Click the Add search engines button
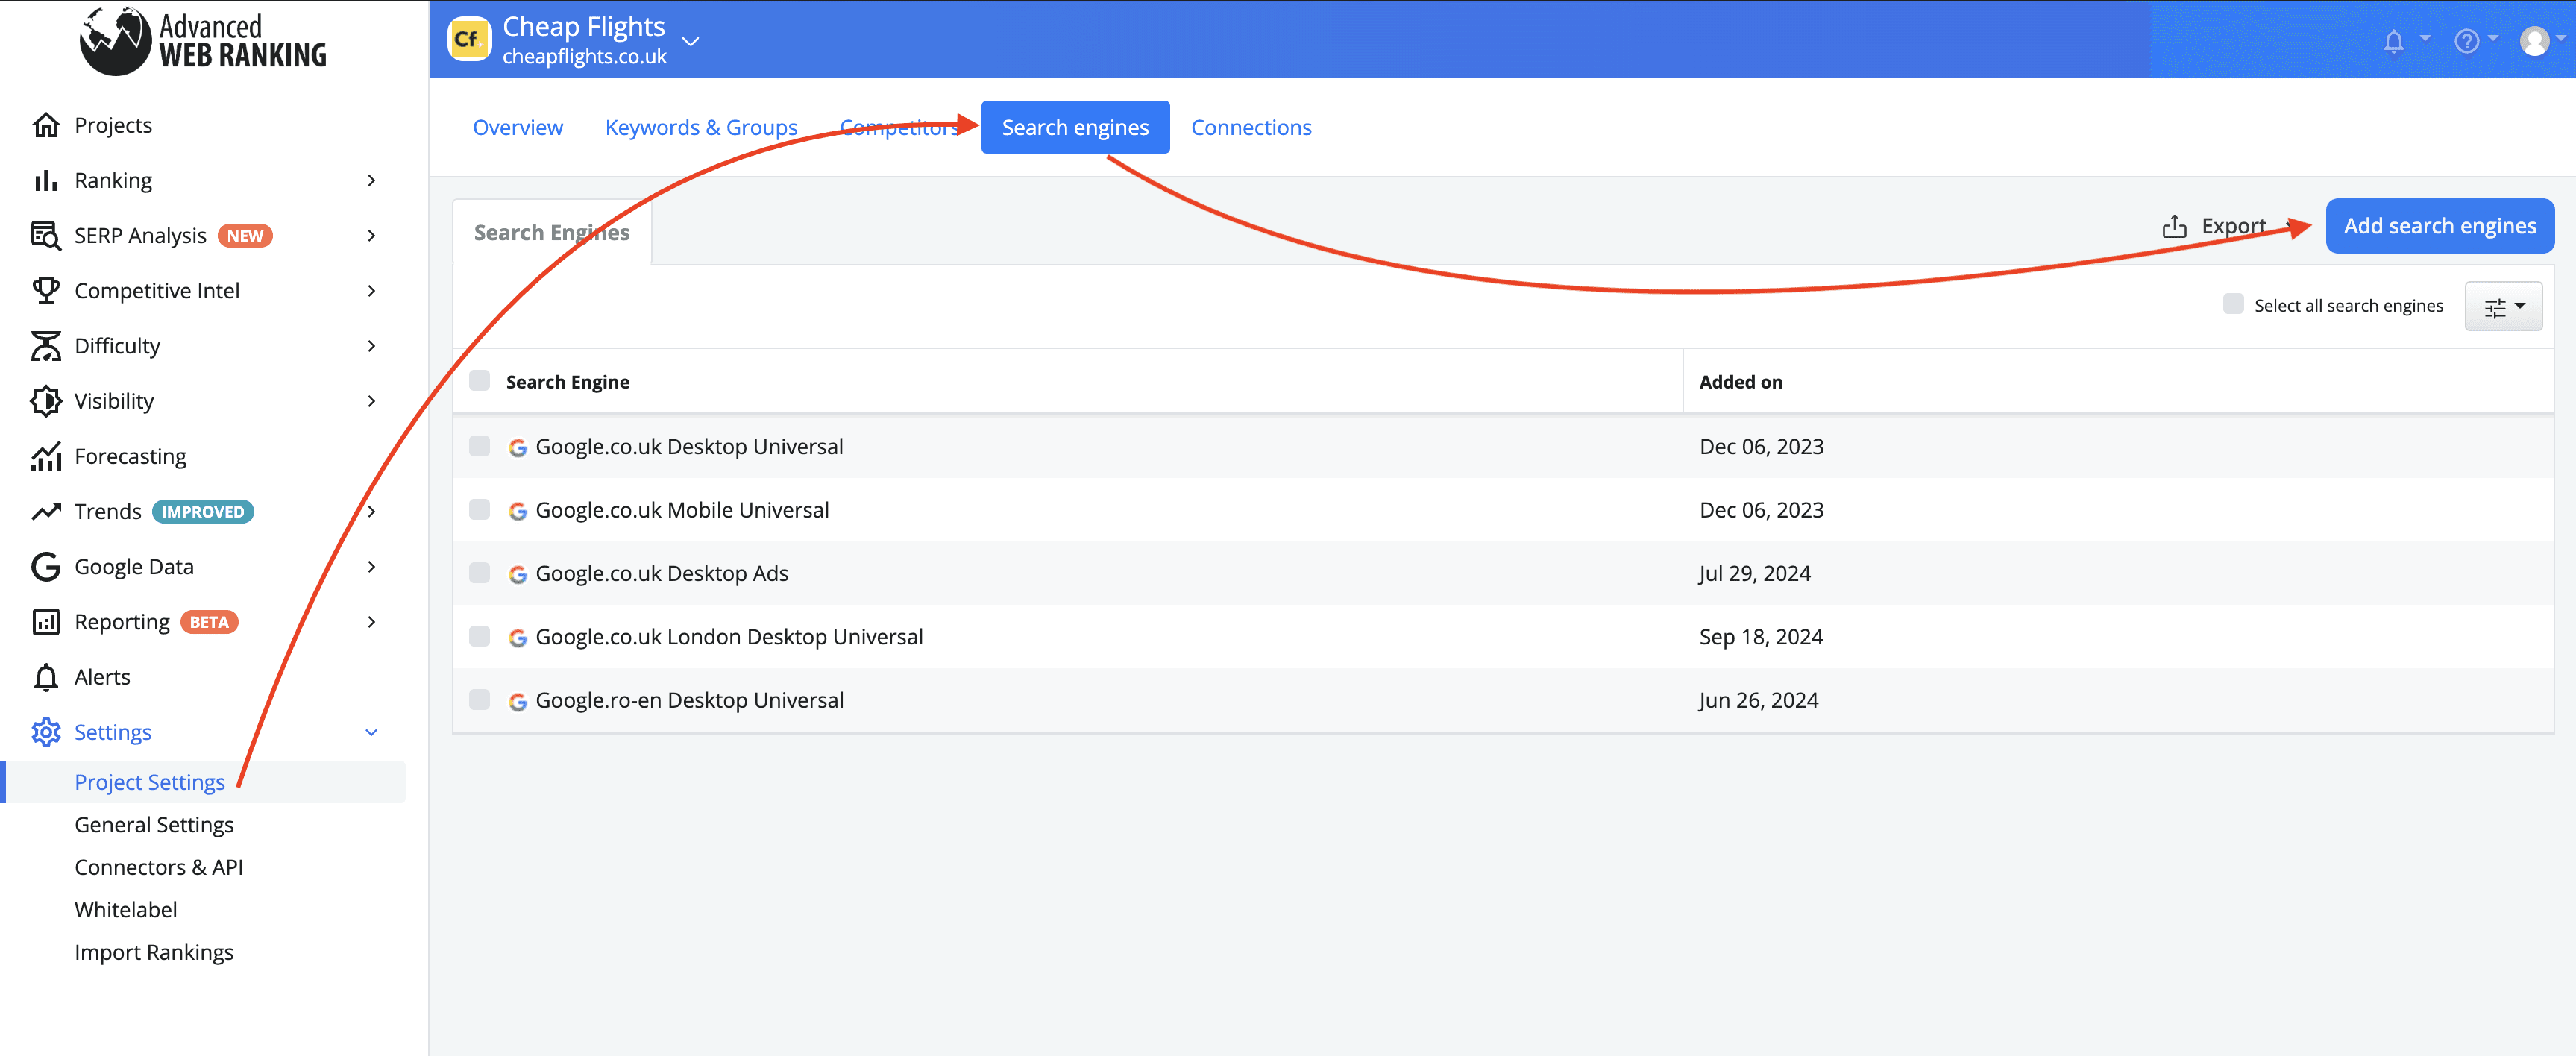Image resolution: width=2576 pixels, height=1056 pixels. (x=2440, y=226)
